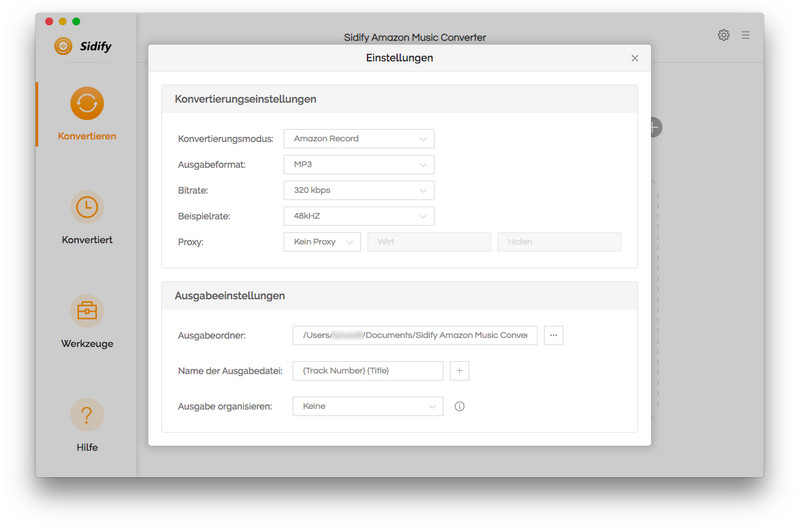Open the Werkzeuge toolbox icon
This screenshot has width=800, height=529.
[x=87, y=311]
